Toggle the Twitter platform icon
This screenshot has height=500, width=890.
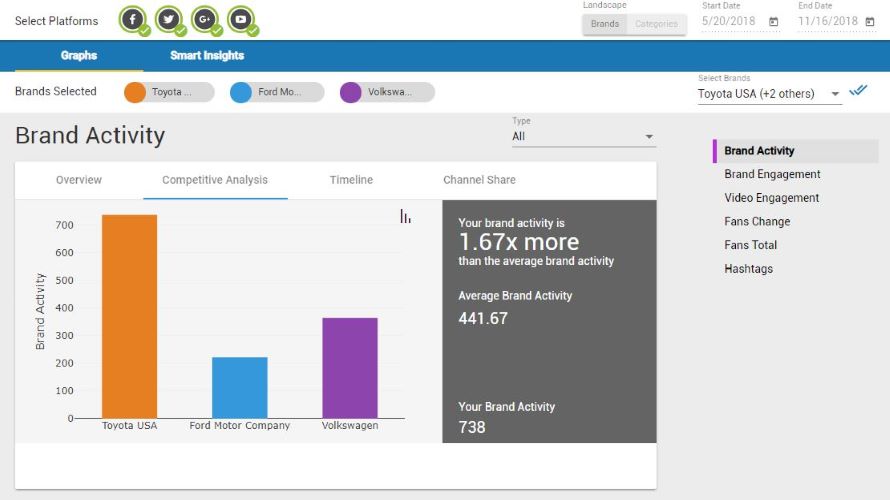169,20
